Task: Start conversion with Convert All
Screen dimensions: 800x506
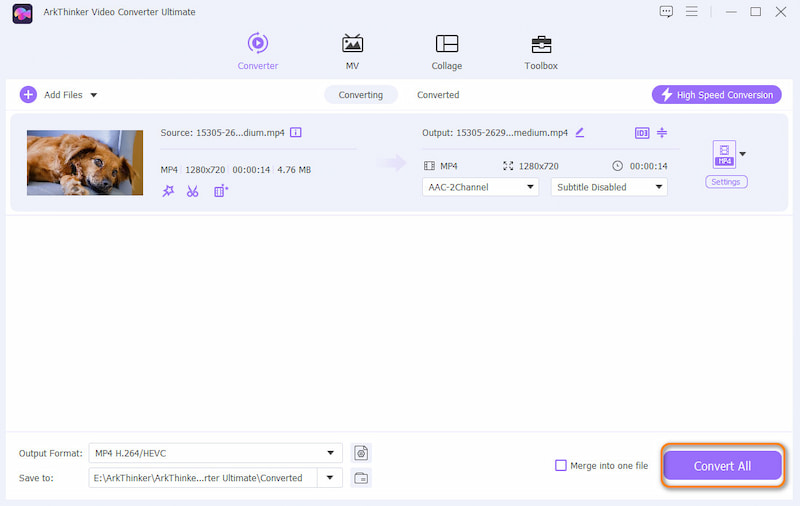Action: [x=722, y=466]
